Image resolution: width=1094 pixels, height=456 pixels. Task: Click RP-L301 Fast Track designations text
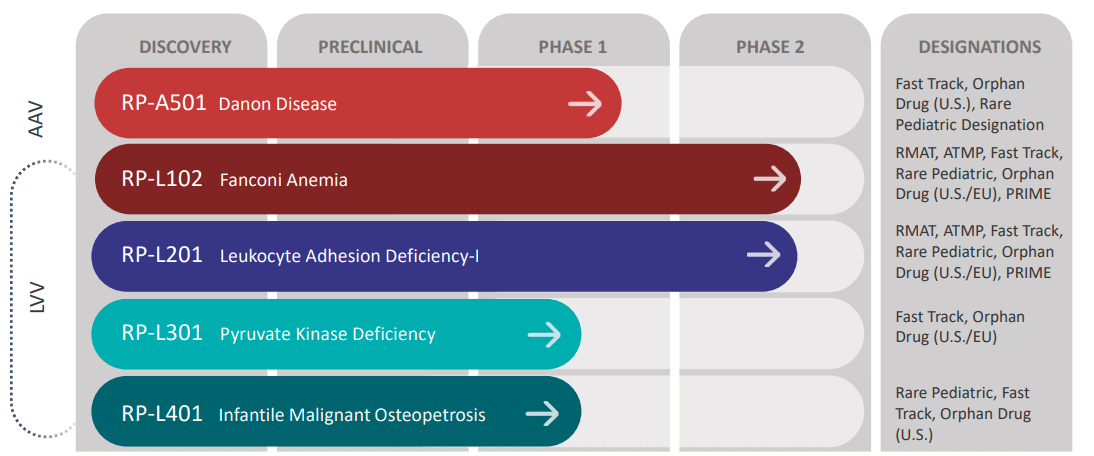coord(960,326)
